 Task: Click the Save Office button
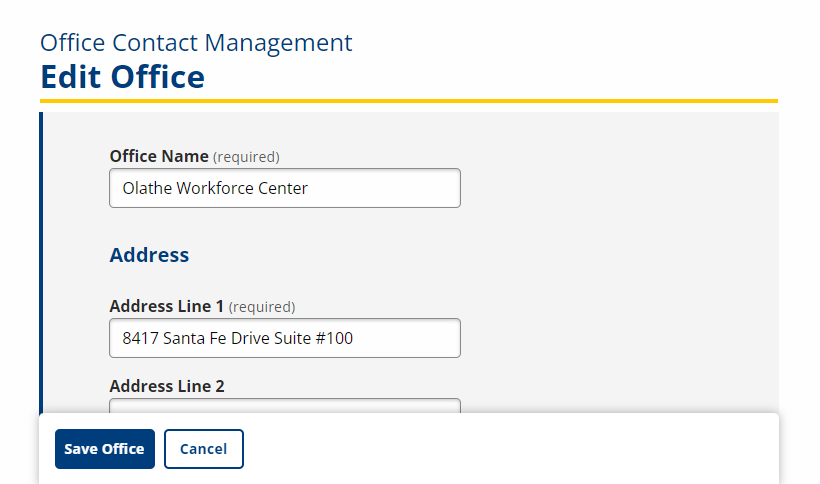point(105,449)
